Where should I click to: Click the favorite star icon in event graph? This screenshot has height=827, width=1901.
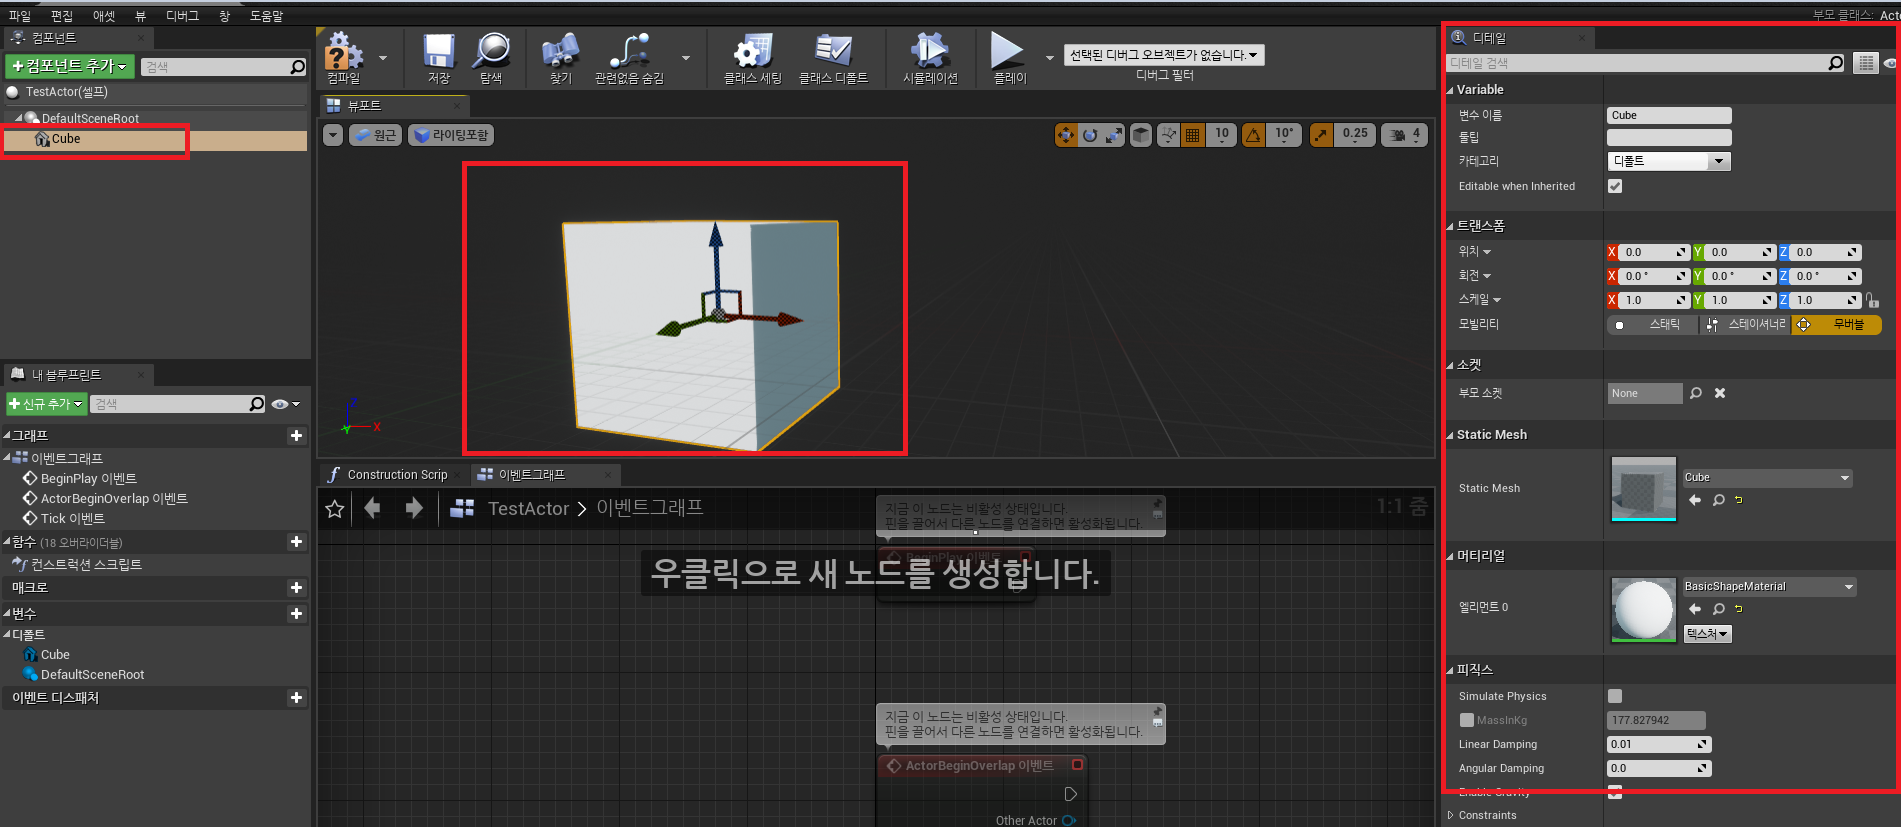click(335, 509)
